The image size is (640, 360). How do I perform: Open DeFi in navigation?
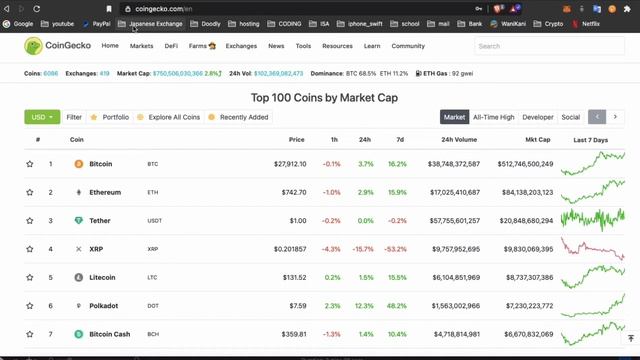171,46
